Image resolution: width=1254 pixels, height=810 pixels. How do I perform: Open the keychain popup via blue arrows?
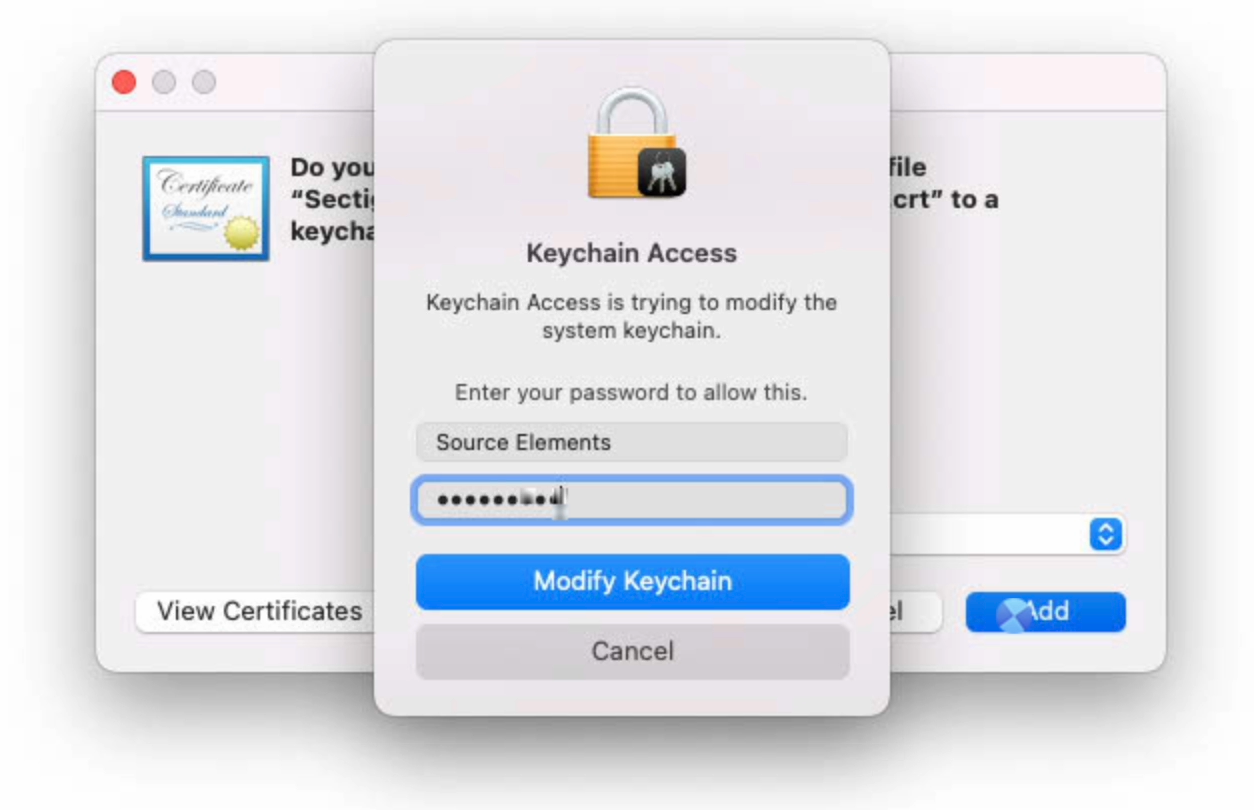[1105, 535]
